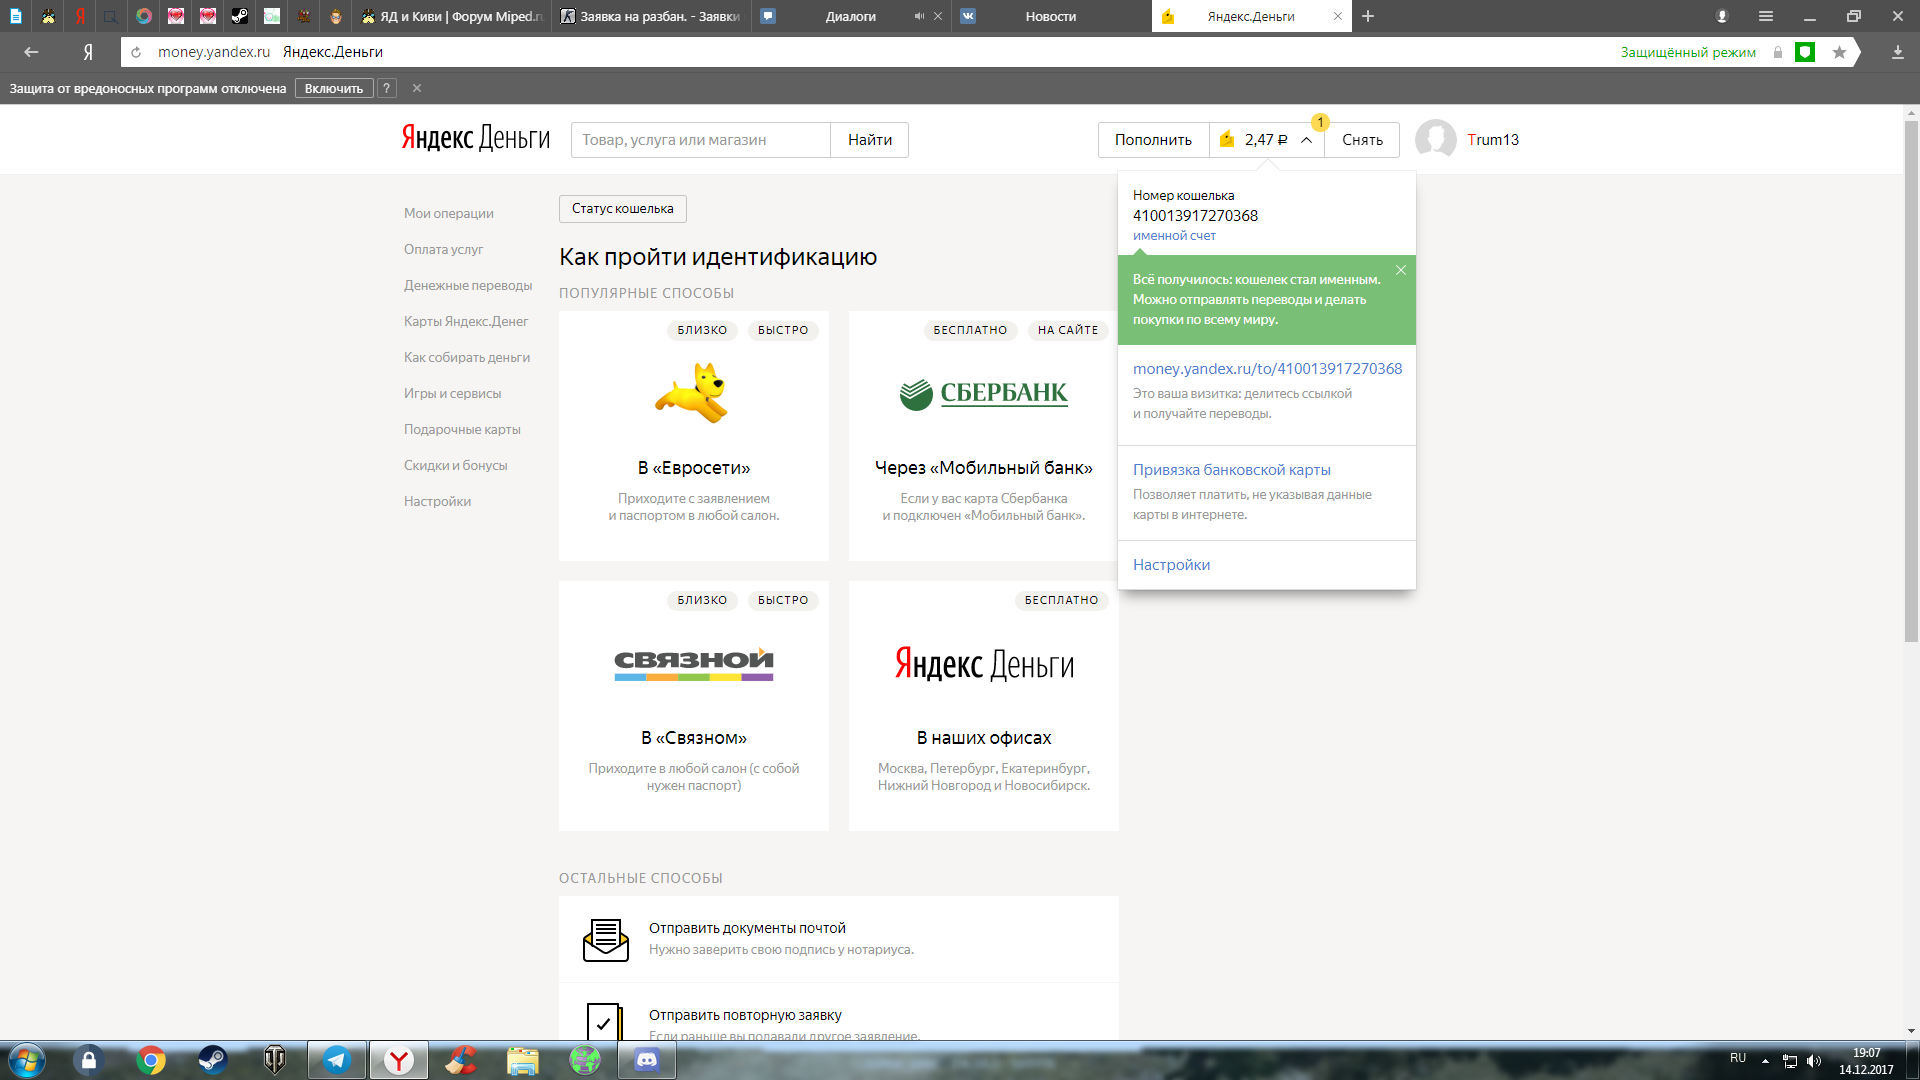Open Скидки и бонусы in the sidebar
The height and width of the screenshot is (1080, 1920).
coord(456,465)
